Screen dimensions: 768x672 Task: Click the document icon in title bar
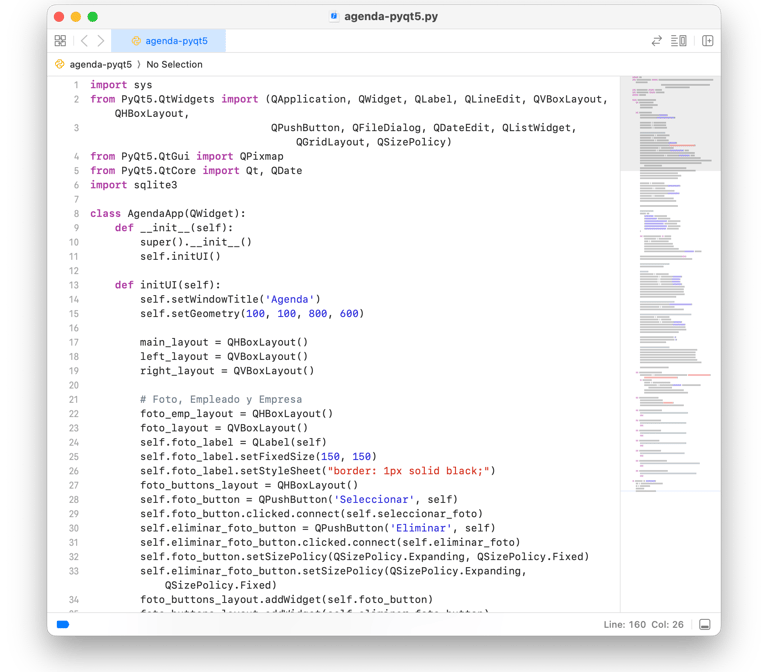click(334, 16)
